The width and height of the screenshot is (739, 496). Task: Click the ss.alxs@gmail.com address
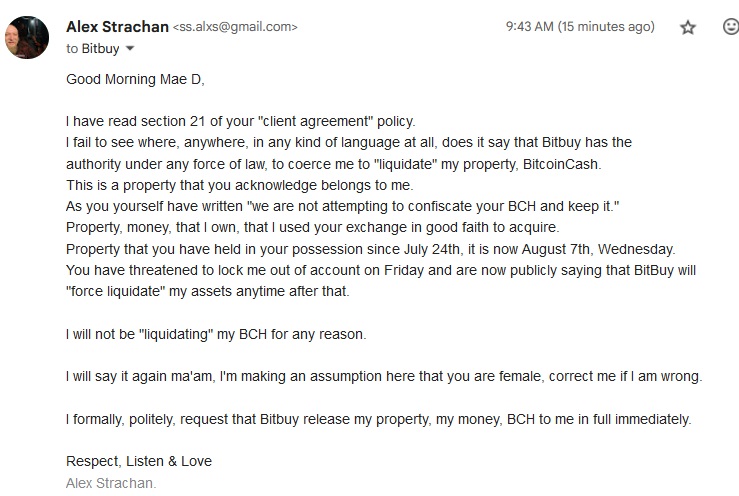[x=235, y=27]
